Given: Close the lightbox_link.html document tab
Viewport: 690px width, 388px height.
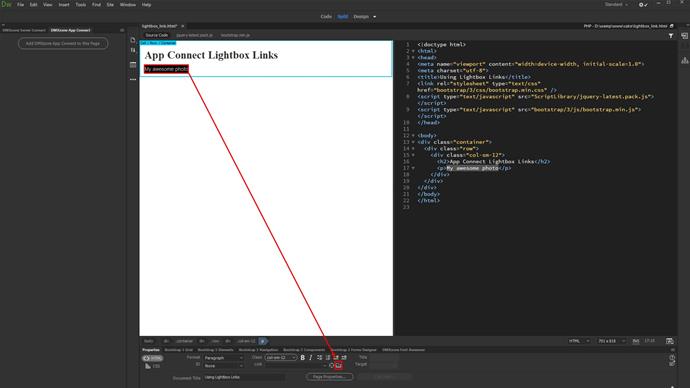Looking at the screenshot, I should click(x=183, y=26).
